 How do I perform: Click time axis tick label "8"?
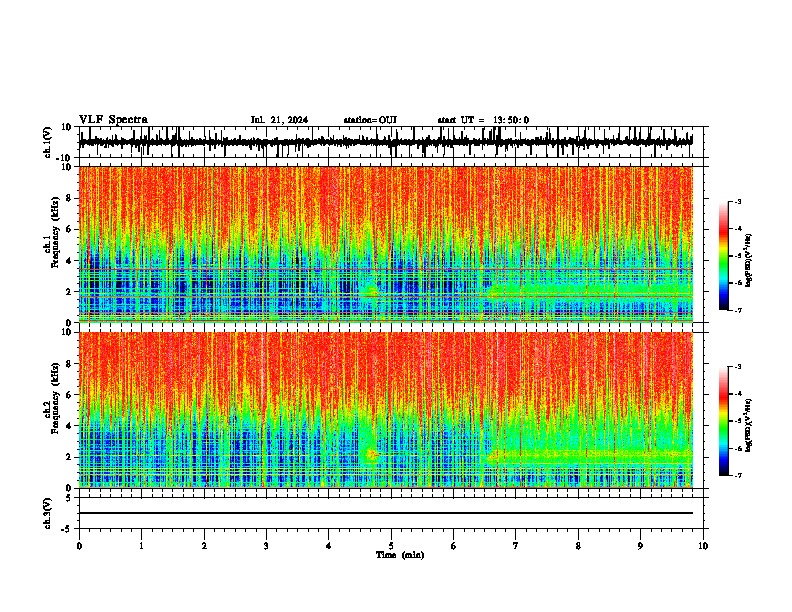[578, 546]
